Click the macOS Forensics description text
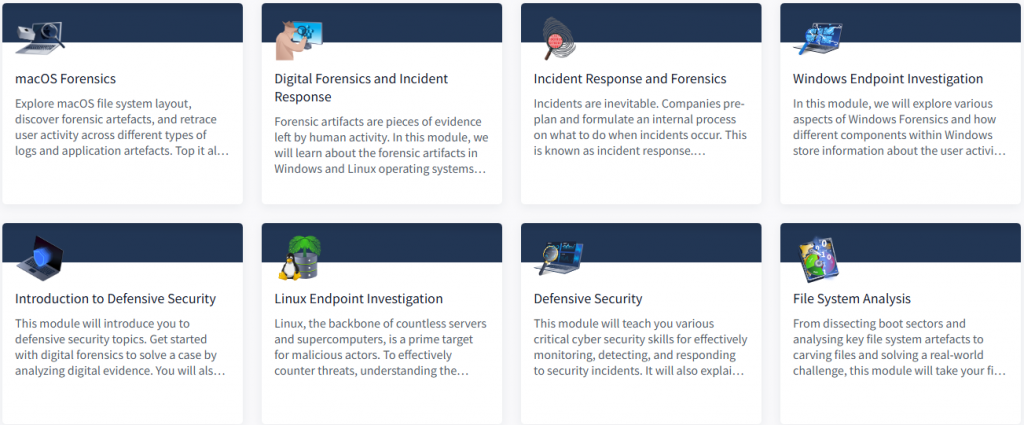 122,128
